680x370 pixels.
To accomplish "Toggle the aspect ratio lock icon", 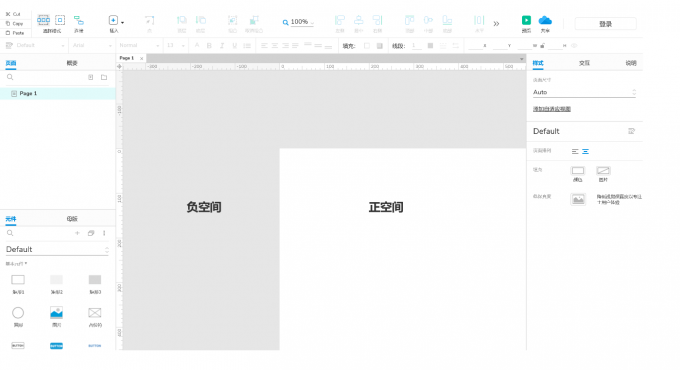I will click(x=543, y=46).
